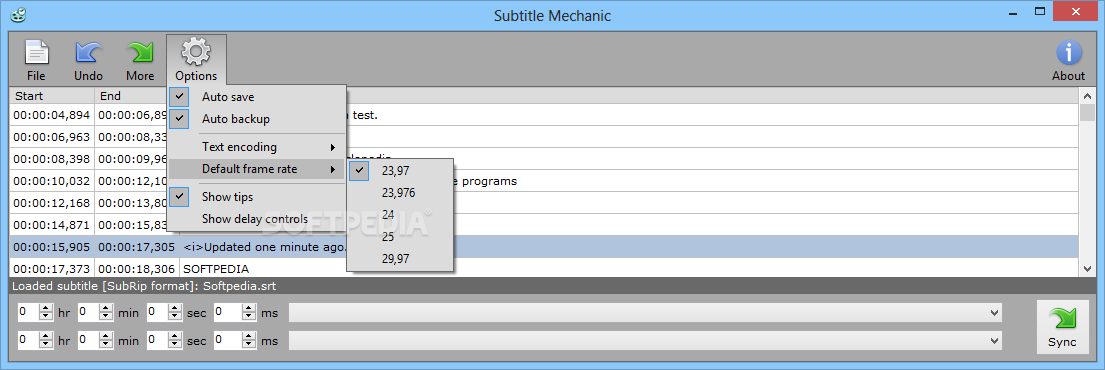Click the second row sec stepper

pyautogui.click(x=174, y=340)
